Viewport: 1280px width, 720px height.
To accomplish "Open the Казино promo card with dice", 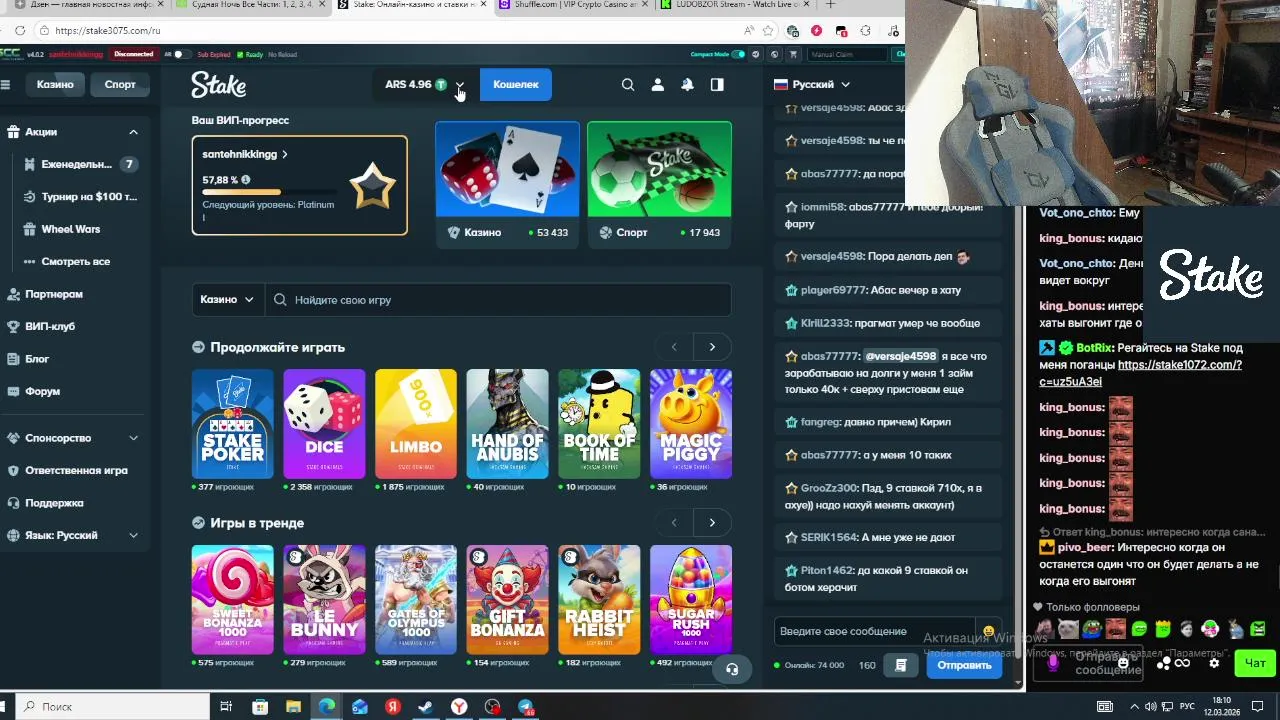I will (x=507, y=183).
